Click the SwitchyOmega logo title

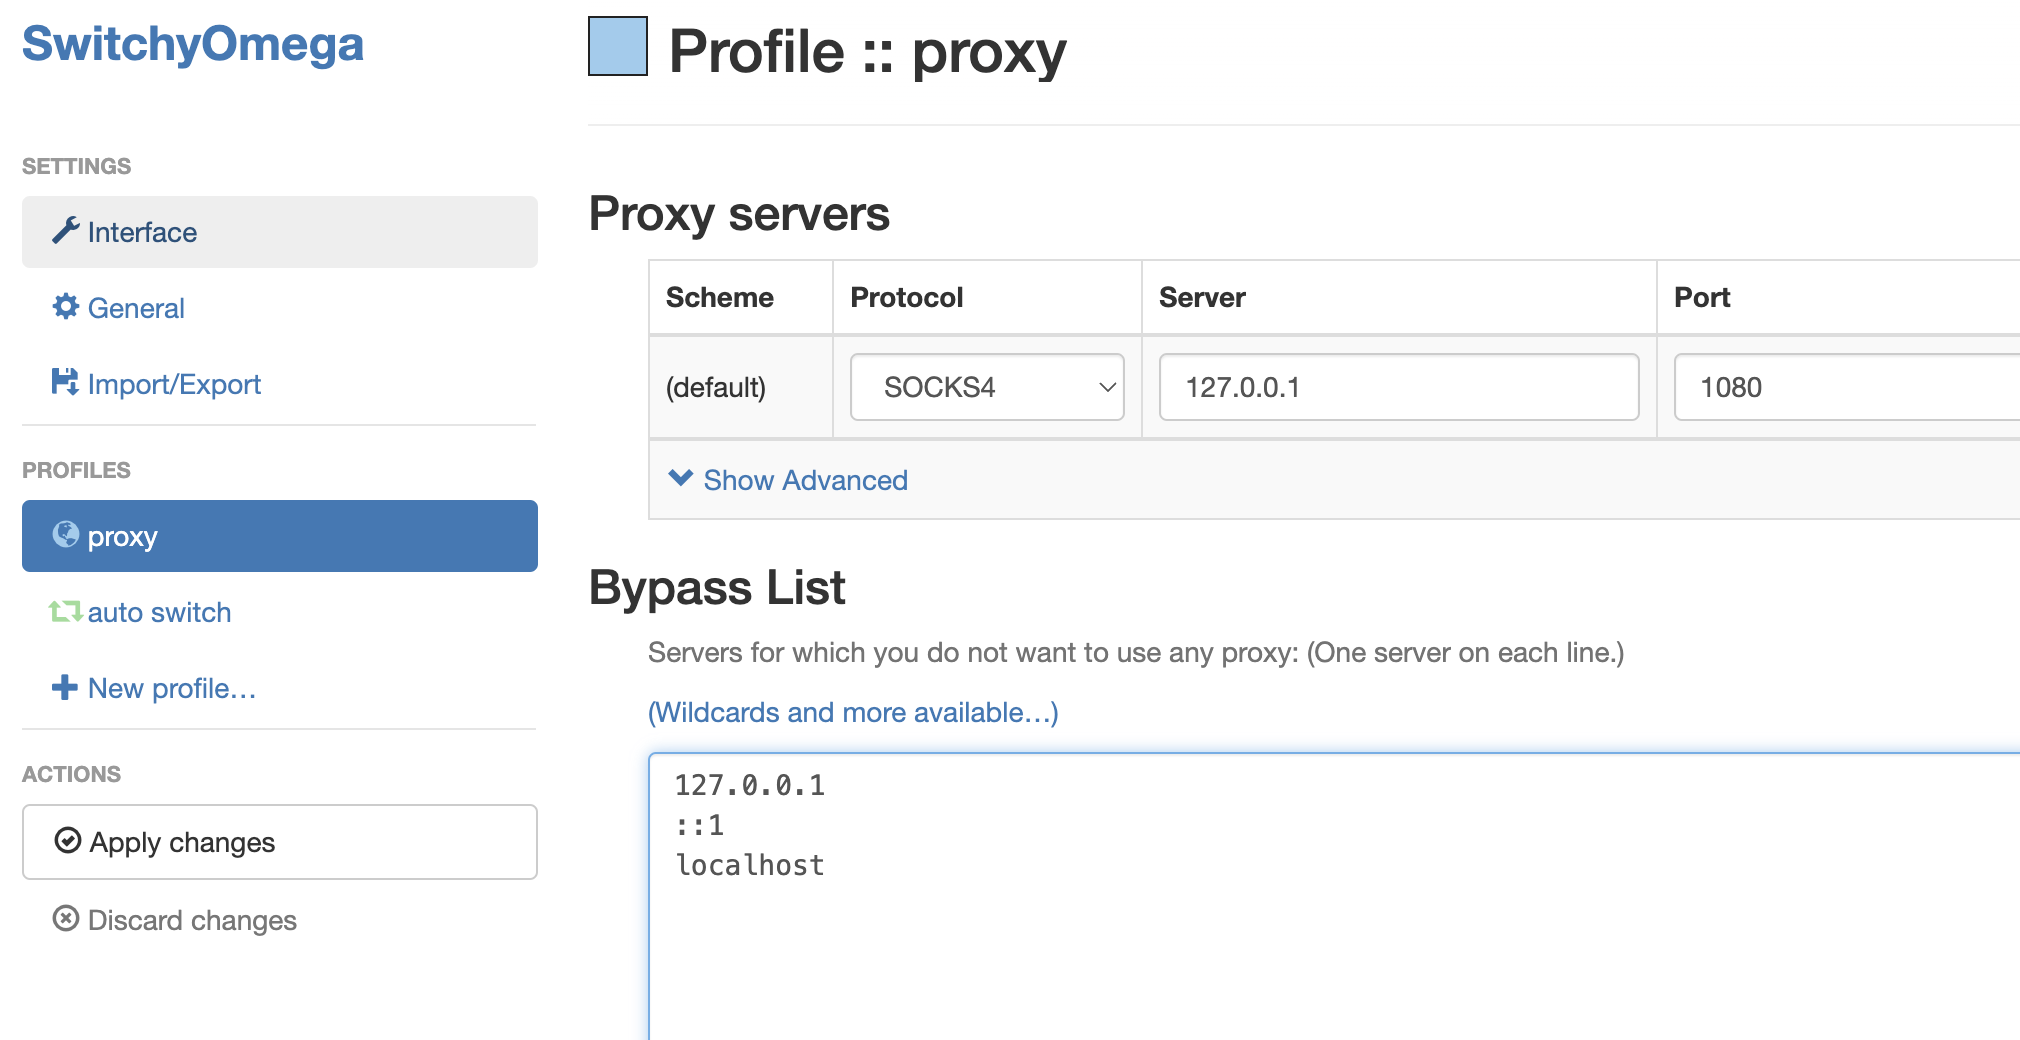pyautogui.click(x=193, y=43)
